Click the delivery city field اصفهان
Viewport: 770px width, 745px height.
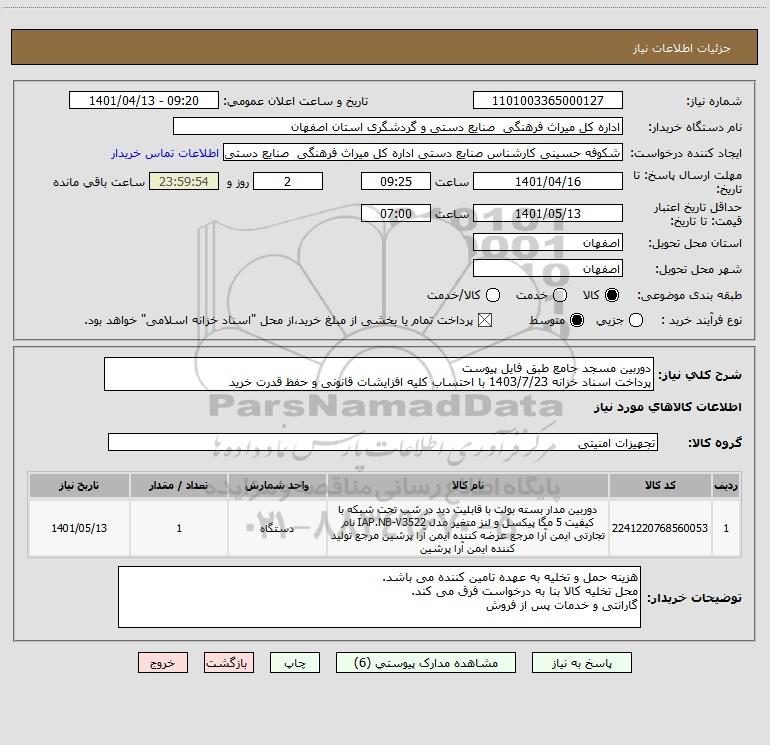coord(548,268)
